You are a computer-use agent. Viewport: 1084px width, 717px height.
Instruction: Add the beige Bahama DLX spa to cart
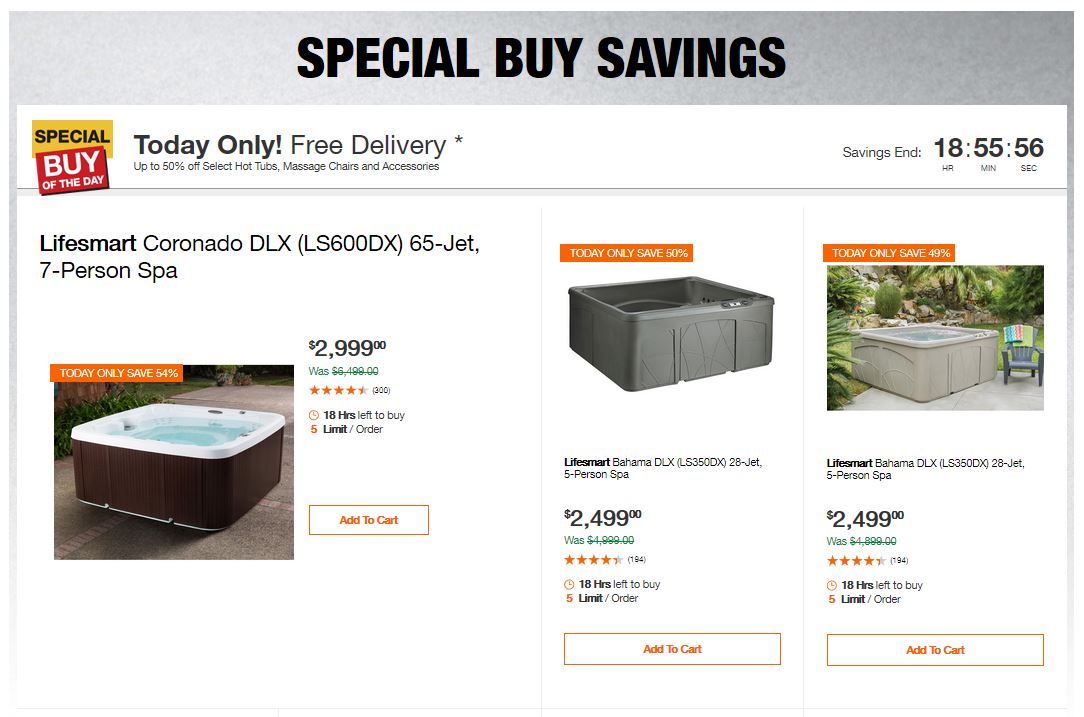pos(935,650)
